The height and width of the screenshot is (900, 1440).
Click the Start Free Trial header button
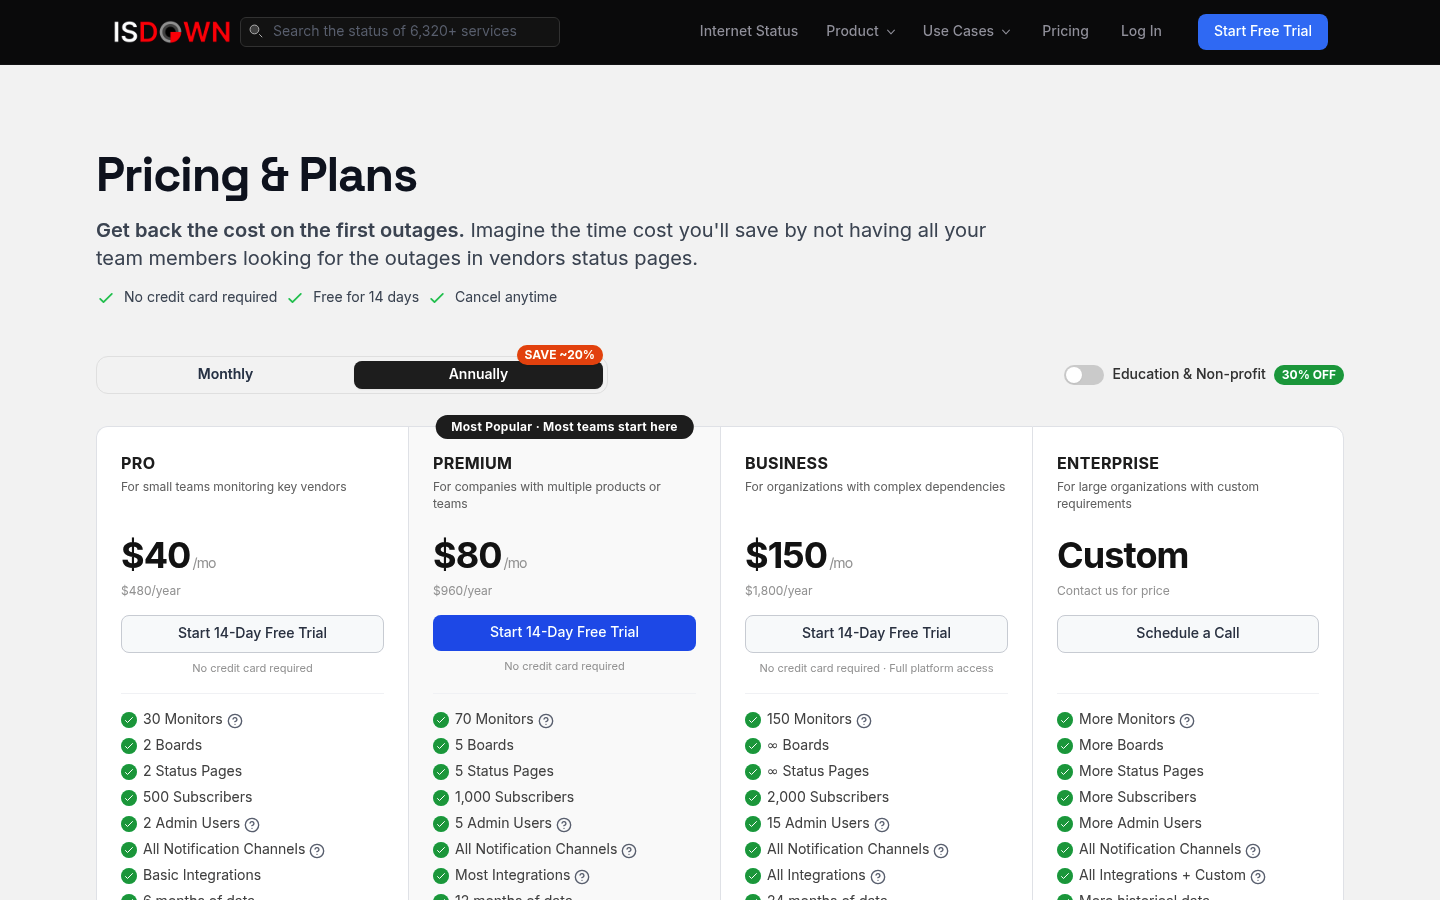(x=1263, y=32)
